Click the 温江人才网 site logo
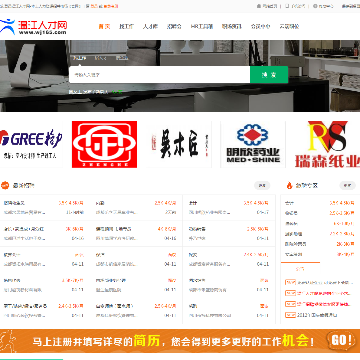 33,27
